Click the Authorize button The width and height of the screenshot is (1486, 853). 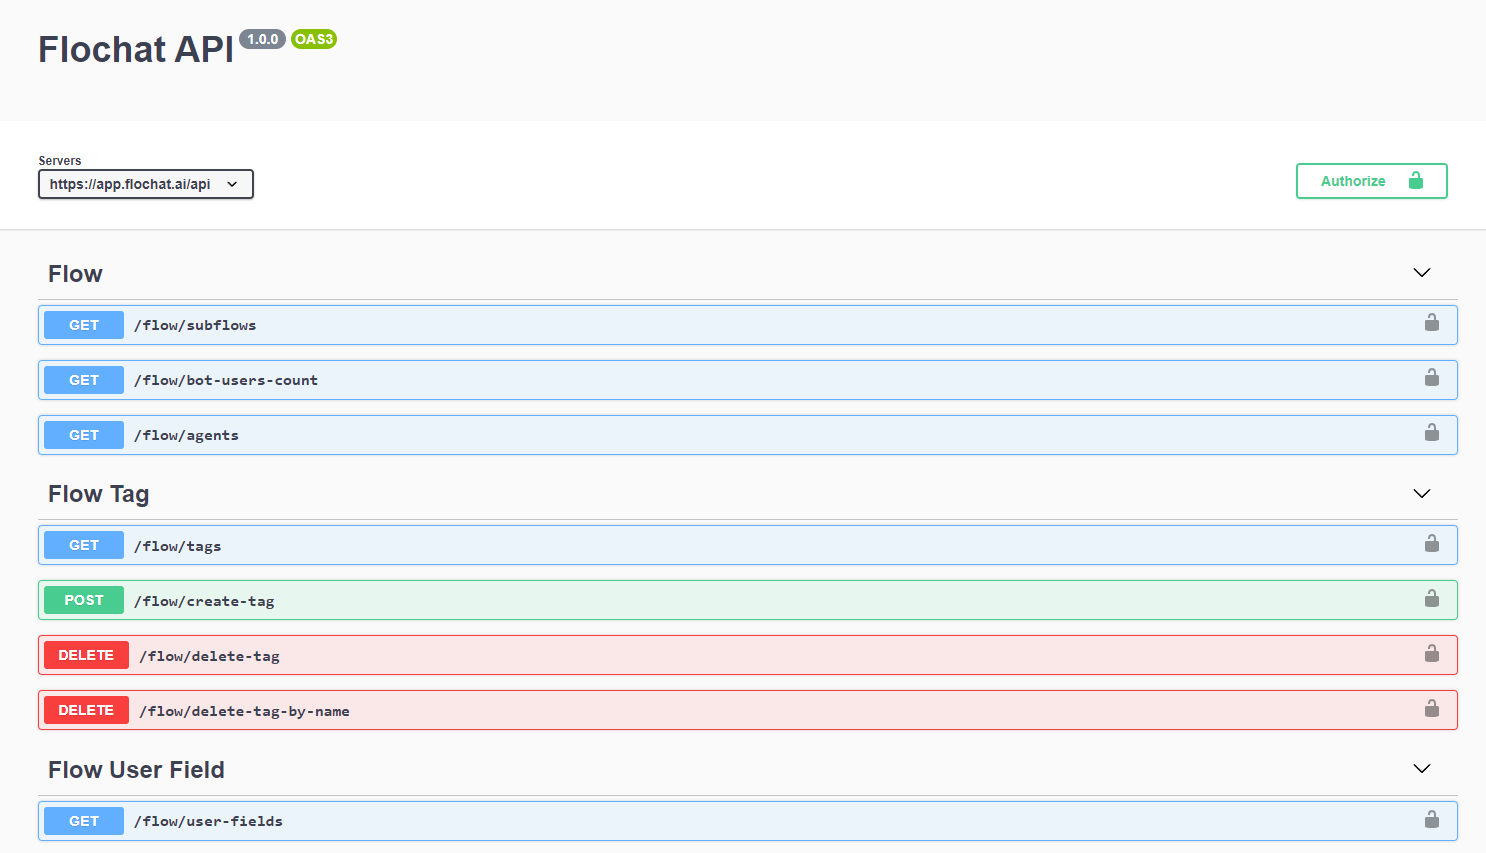click(x=1371, y=181)
